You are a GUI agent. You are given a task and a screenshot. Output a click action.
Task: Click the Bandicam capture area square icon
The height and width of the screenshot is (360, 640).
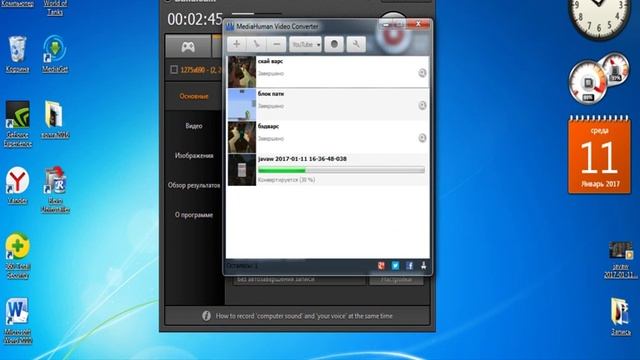(x=174, y=69)
